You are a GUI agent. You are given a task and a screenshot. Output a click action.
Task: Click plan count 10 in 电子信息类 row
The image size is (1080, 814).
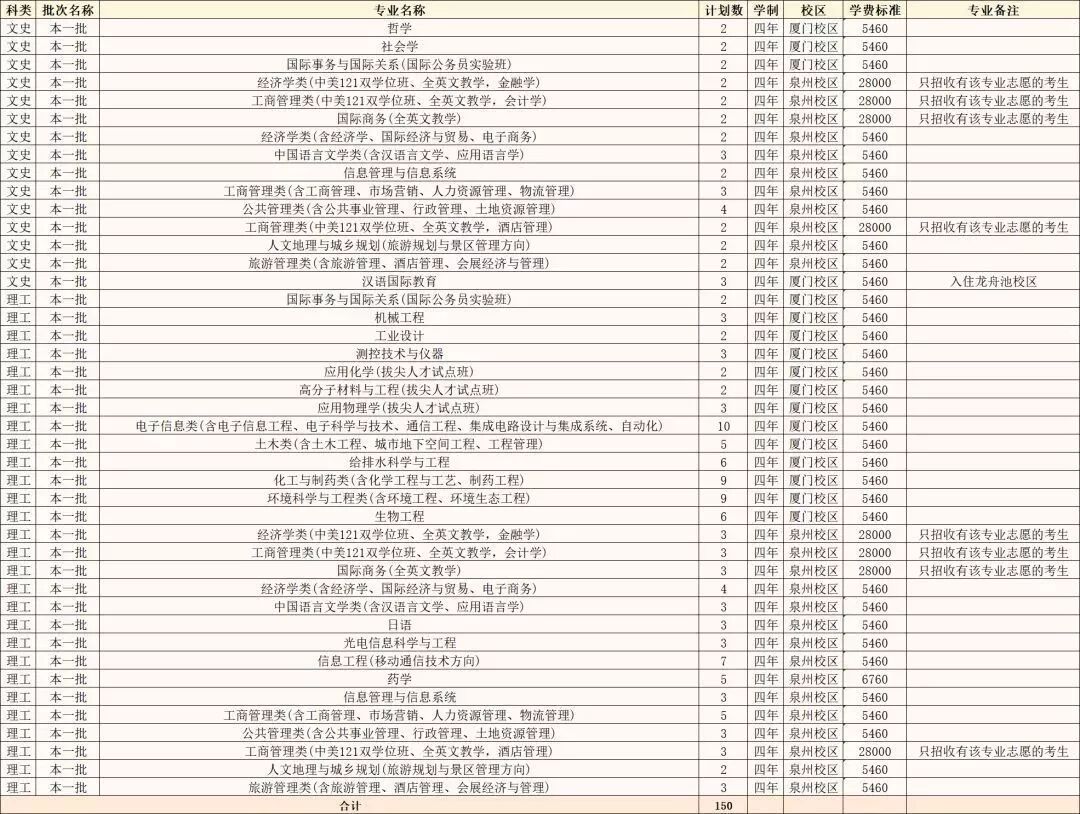pos(723,426)
